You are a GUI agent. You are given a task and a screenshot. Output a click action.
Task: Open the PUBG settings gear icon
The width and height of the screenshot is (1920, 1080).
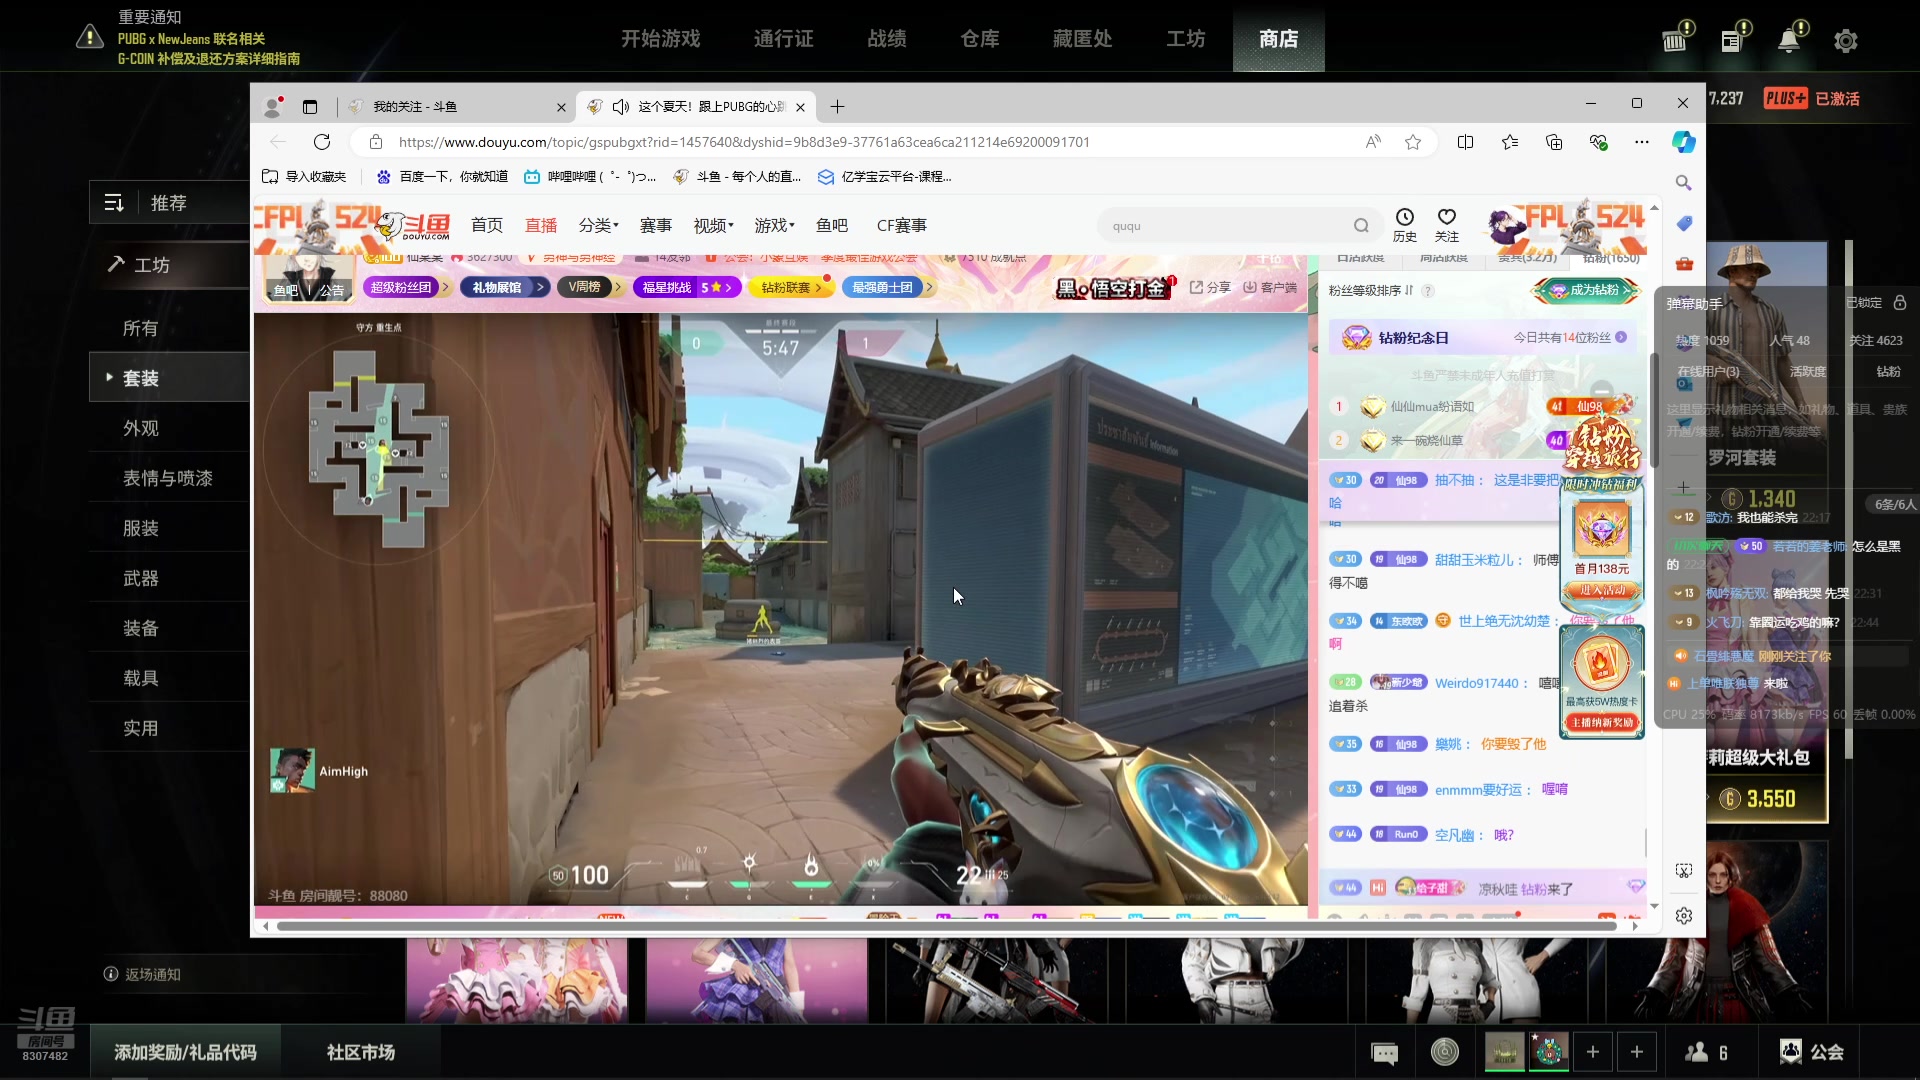(x=1846, y=41)
